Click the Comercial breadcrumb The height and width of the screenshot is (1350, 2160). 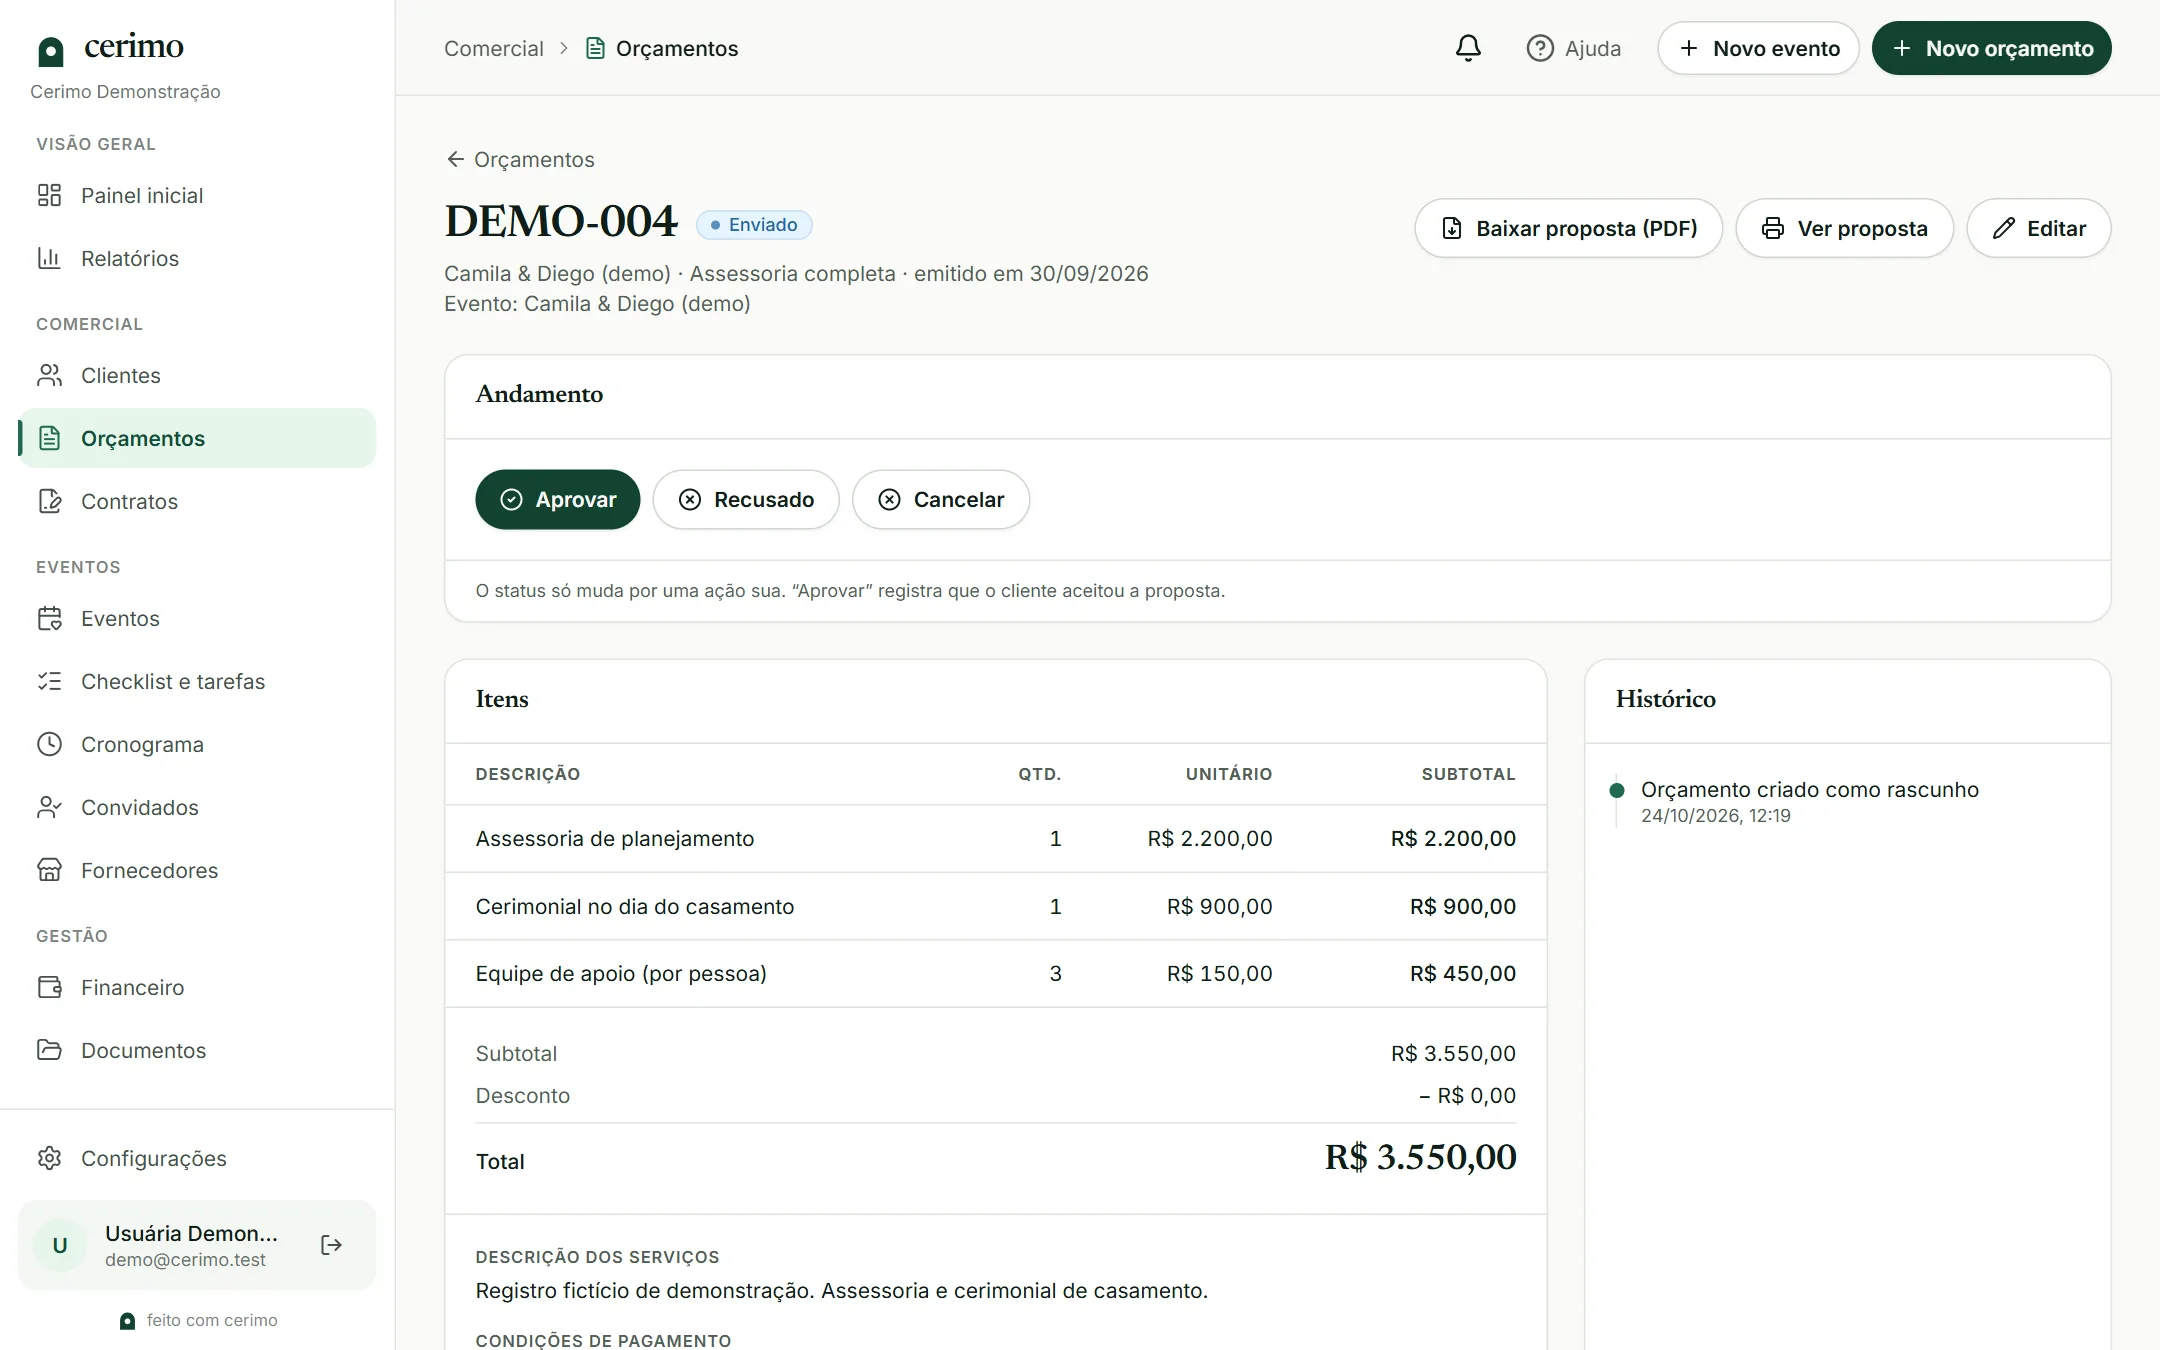494,48
